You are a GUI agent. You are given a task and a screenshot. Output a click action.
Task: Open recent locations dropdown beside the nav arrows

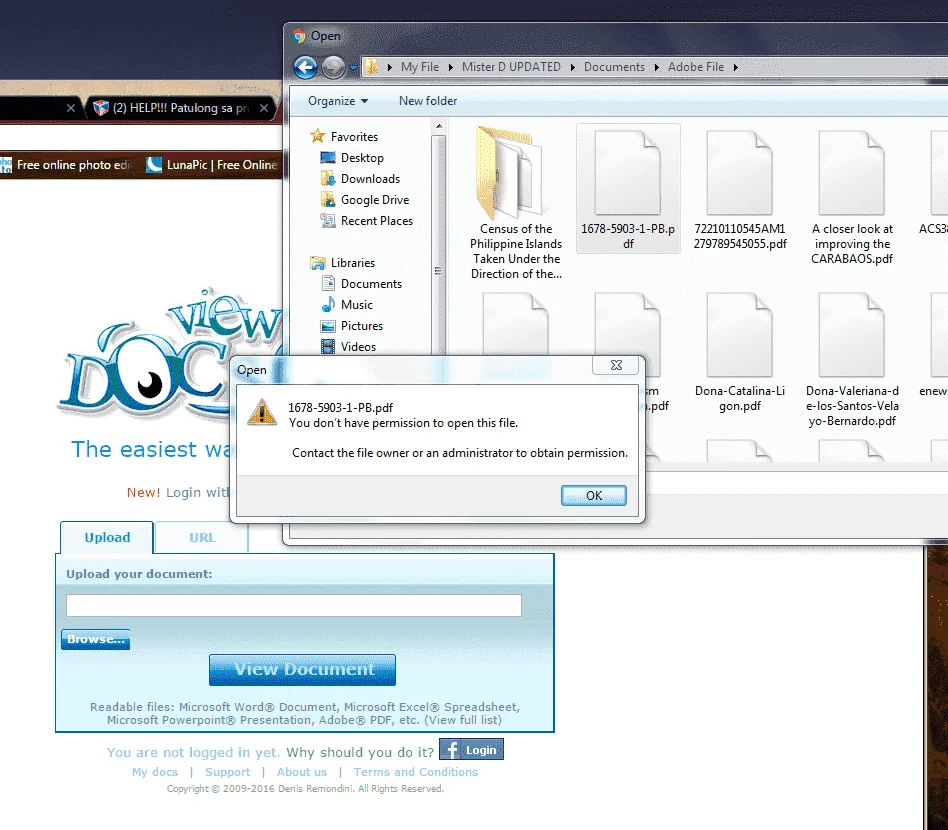coord(353,68)
